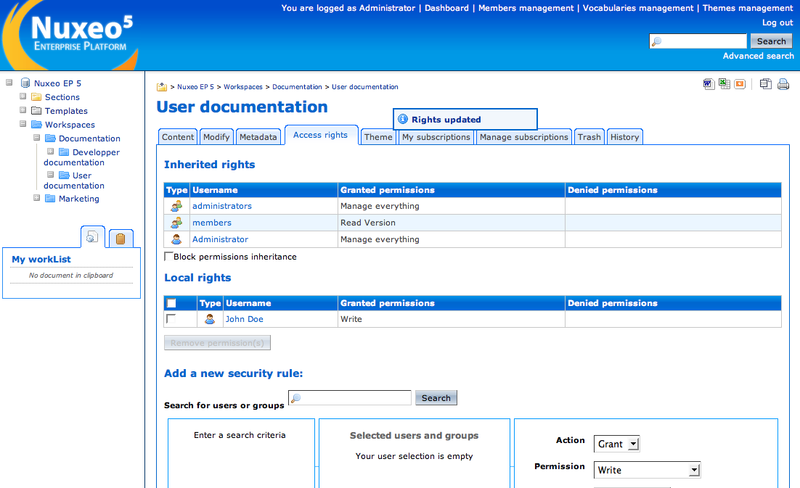The height and width of the screenshot is (488, 800).
Task: Collapse the Workspaces tree node
Action: click(23, 124)
